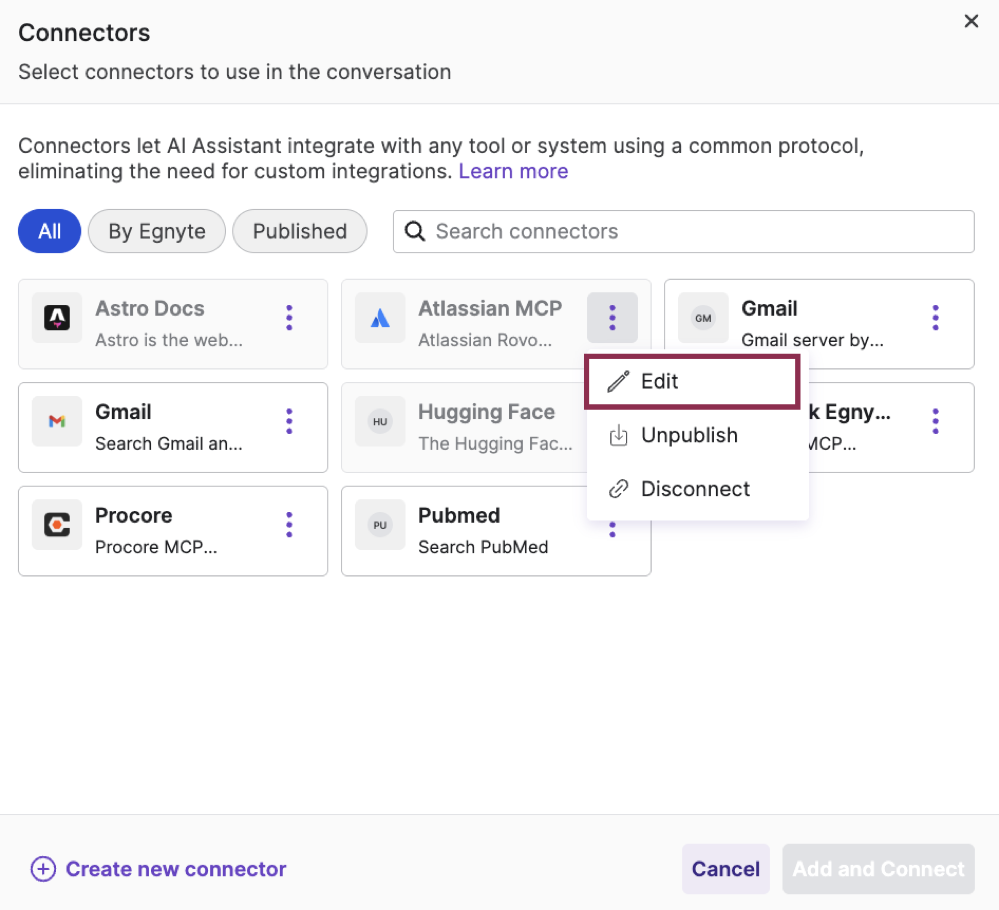This screenshot has height=910, width=999.
Task: Click the Atlassian MCP logo icon
Action: click(x=379, y=318)
